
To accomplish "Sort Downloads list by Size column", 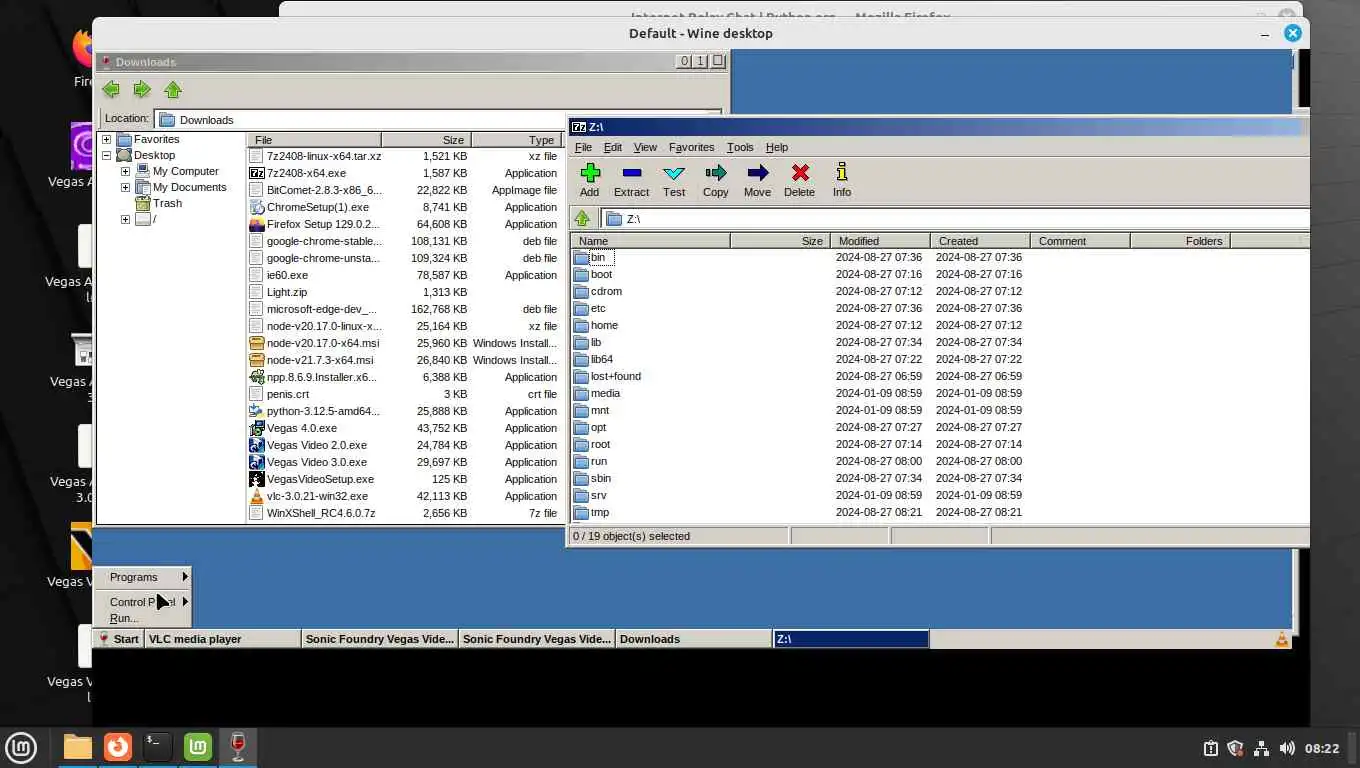I will [426, 140].
